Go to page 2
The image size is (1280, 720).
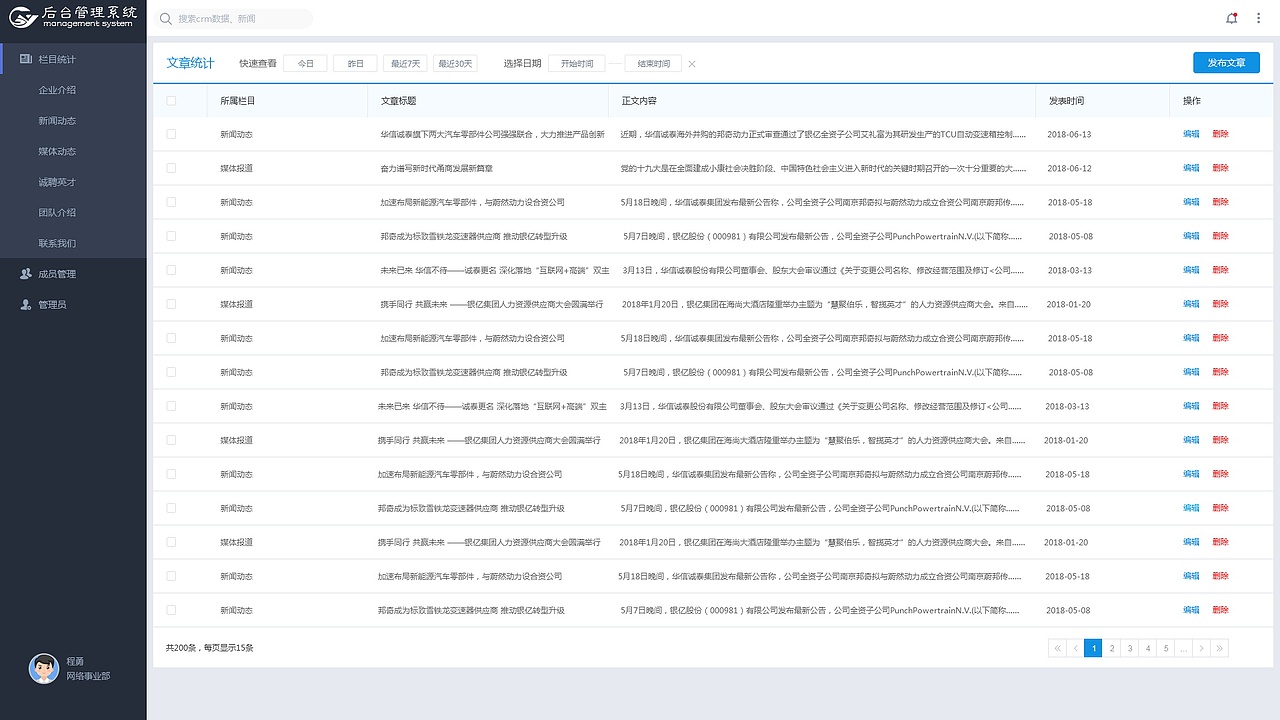[1111, 648]
